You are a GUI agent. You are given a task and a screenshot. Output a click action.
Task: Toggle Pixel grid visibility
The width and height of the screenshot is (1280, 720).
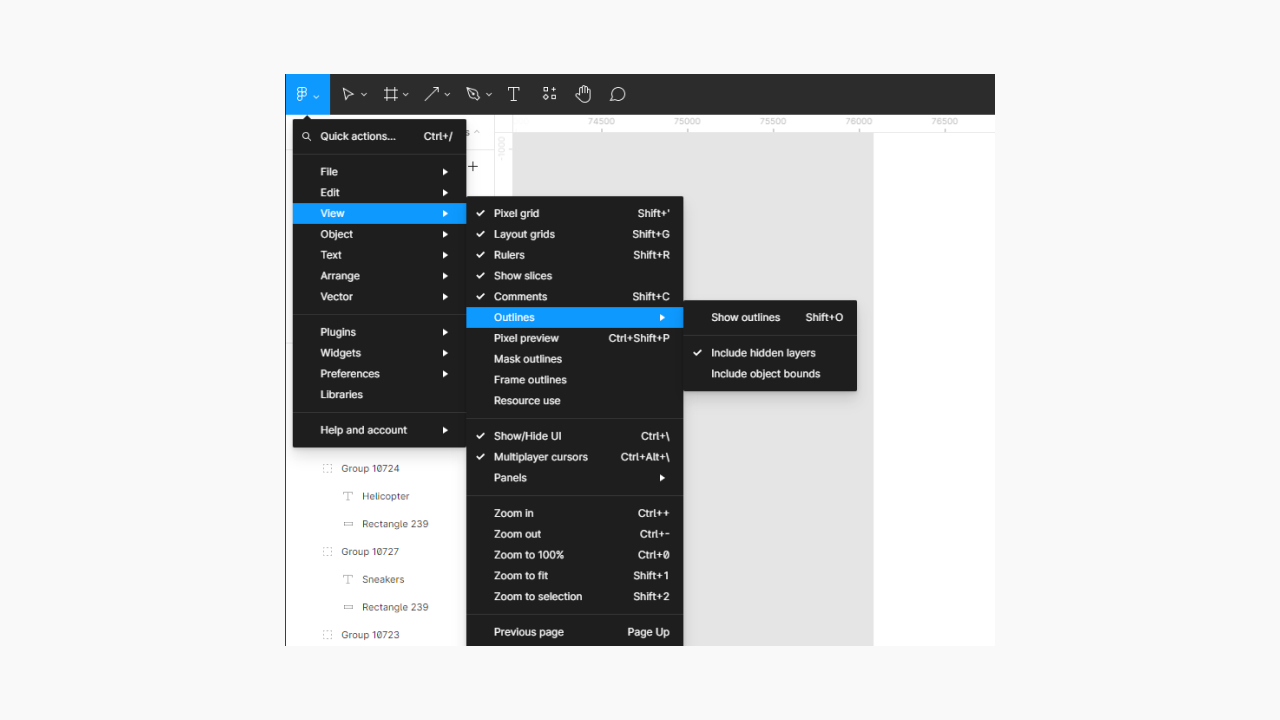(516, 213)
